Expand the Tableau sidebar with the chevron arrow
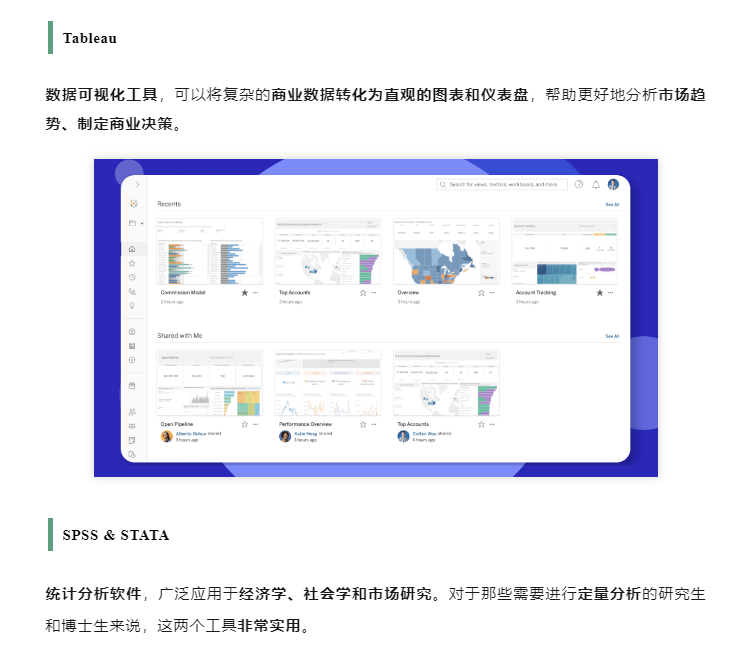This screenshot has height=649, width=750. point(137,184)
